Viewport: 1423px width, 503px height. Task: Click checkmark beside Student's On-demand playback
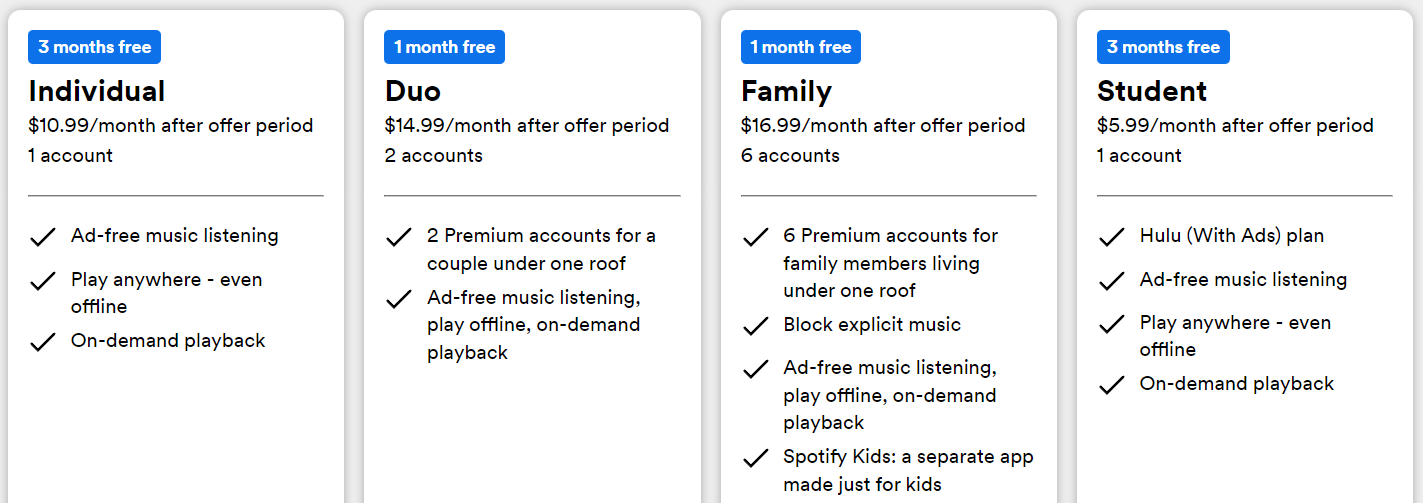click(1111, 385)
